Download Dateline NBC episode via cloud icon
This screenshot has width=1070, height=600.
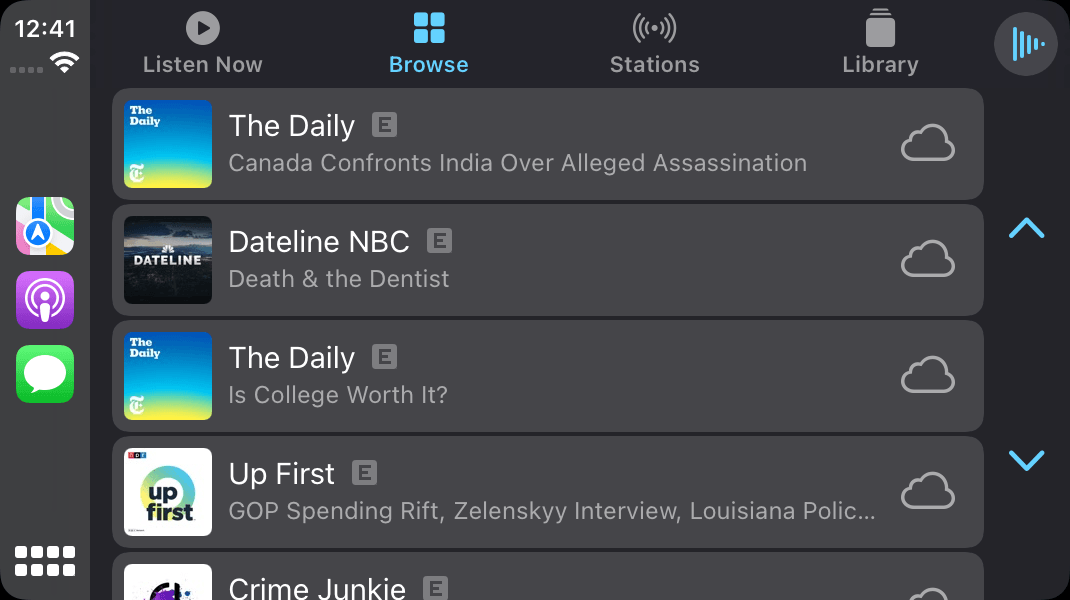click(928, 260)
